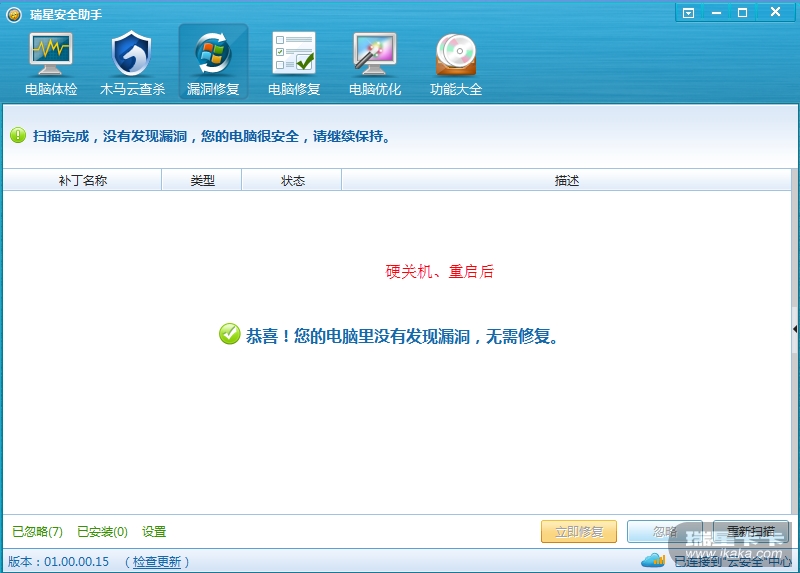Click the 描述 column header

pyautogui.click(x=566, y=180)
